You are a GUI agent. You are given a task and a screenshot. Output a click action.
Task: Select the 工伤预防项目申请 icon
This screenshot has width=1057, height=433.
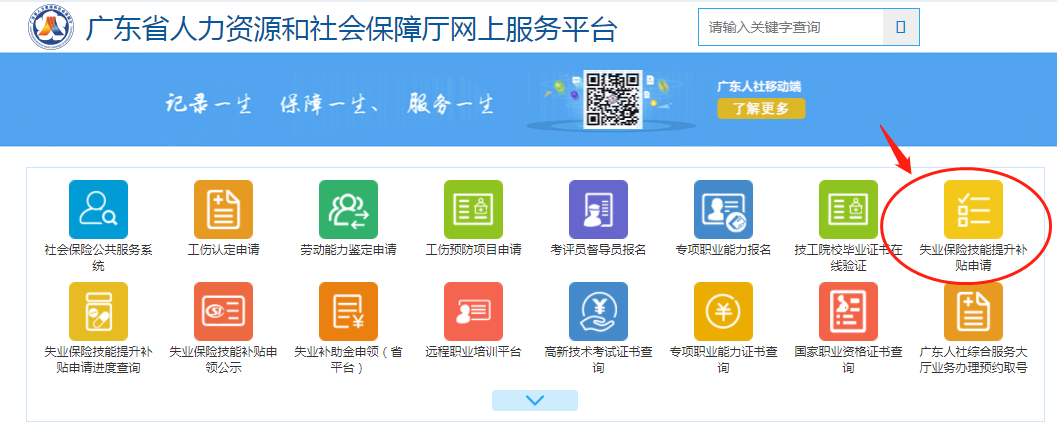coord(473,210)
